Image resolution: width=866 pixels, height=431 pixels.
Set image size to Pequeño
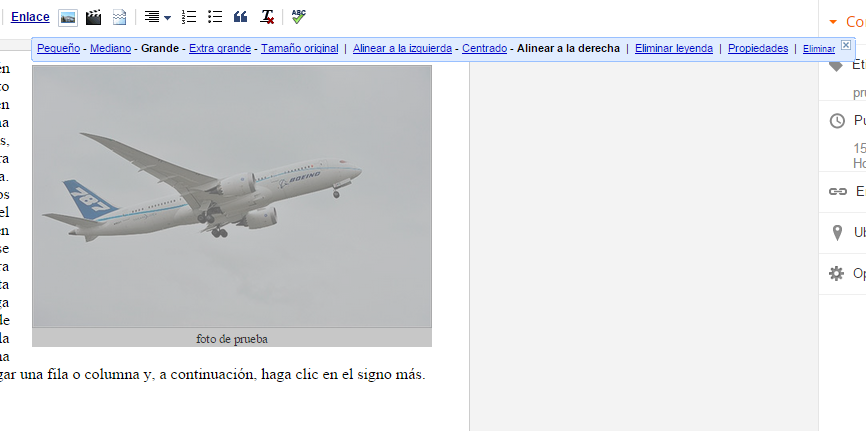pos(59,49)
